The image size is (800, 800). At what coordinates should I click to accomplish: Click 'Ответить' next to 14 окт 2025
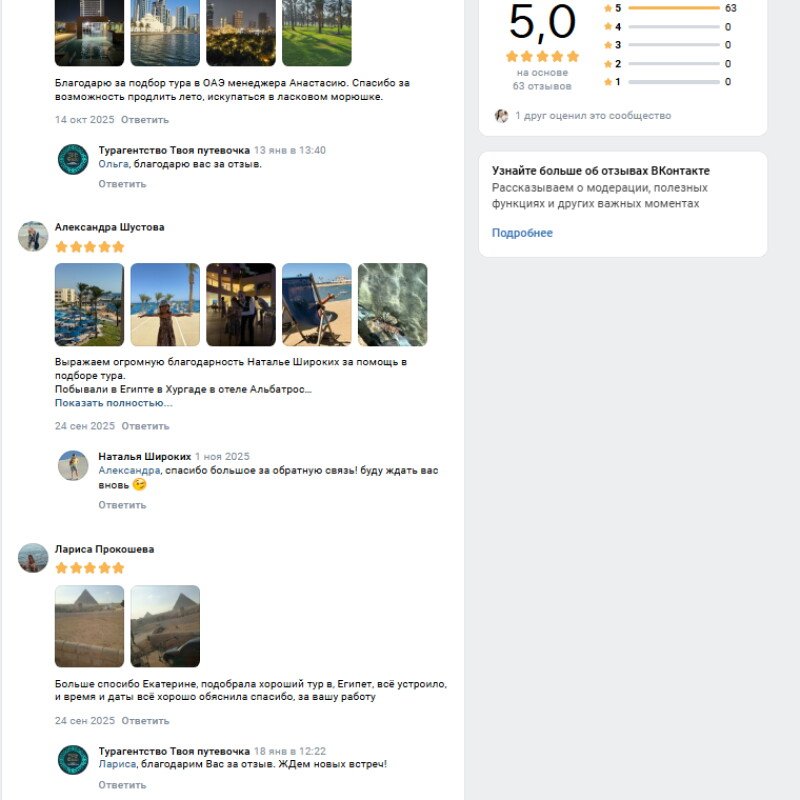[x=145, y=120]
